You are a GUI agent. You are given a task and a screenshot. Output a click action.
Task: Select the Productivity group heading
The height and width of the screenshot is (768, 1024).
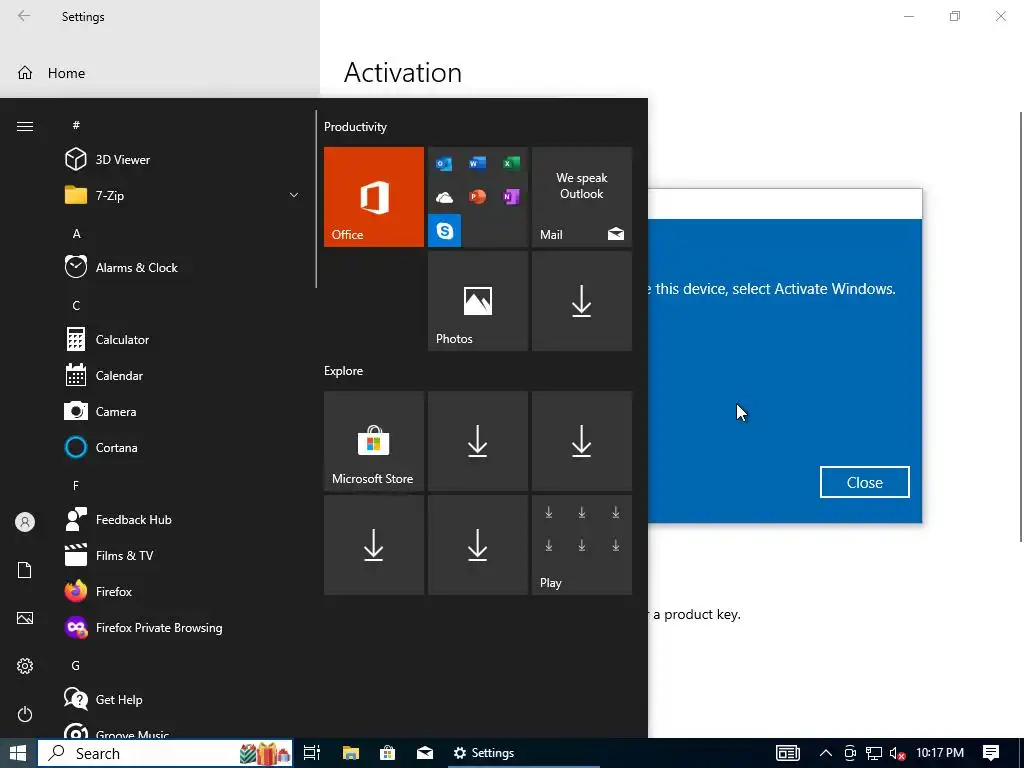[x=355, y=127]
